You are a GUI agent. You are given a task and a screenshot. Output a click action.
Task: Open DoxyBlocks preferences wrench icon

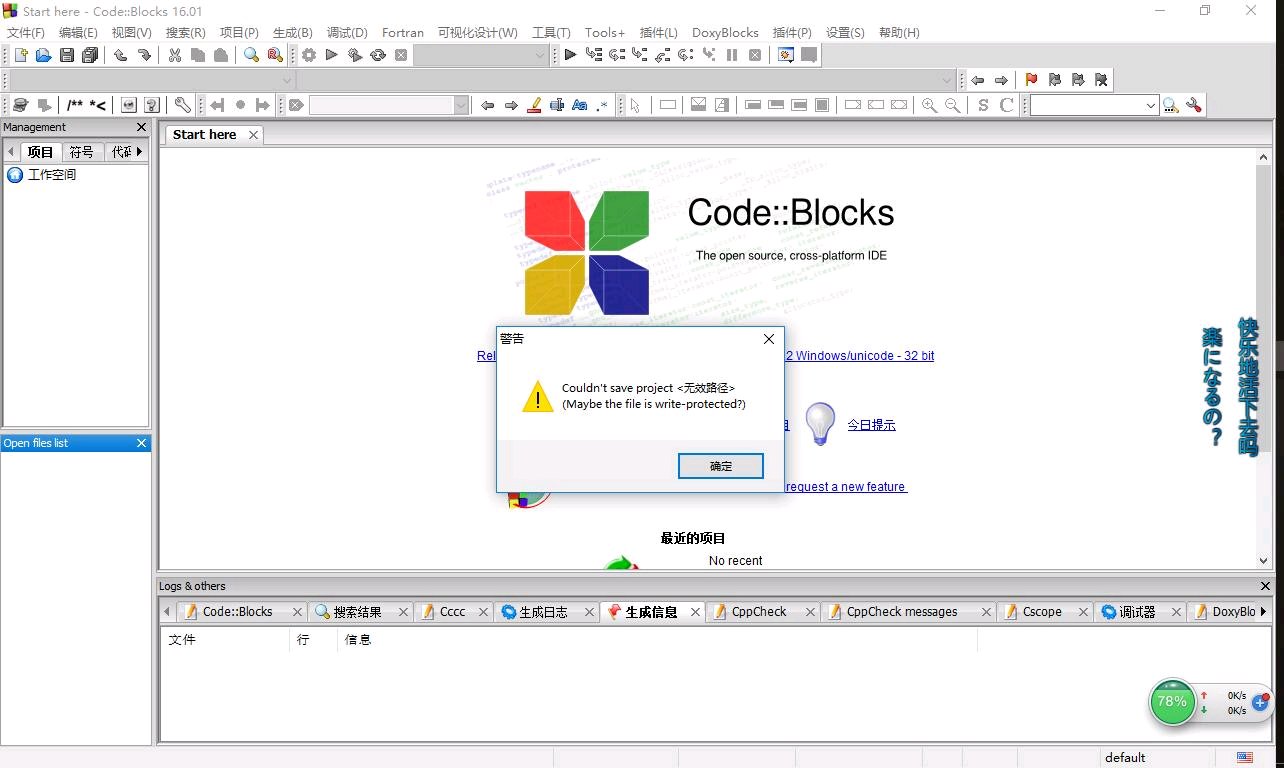point(183,105)
